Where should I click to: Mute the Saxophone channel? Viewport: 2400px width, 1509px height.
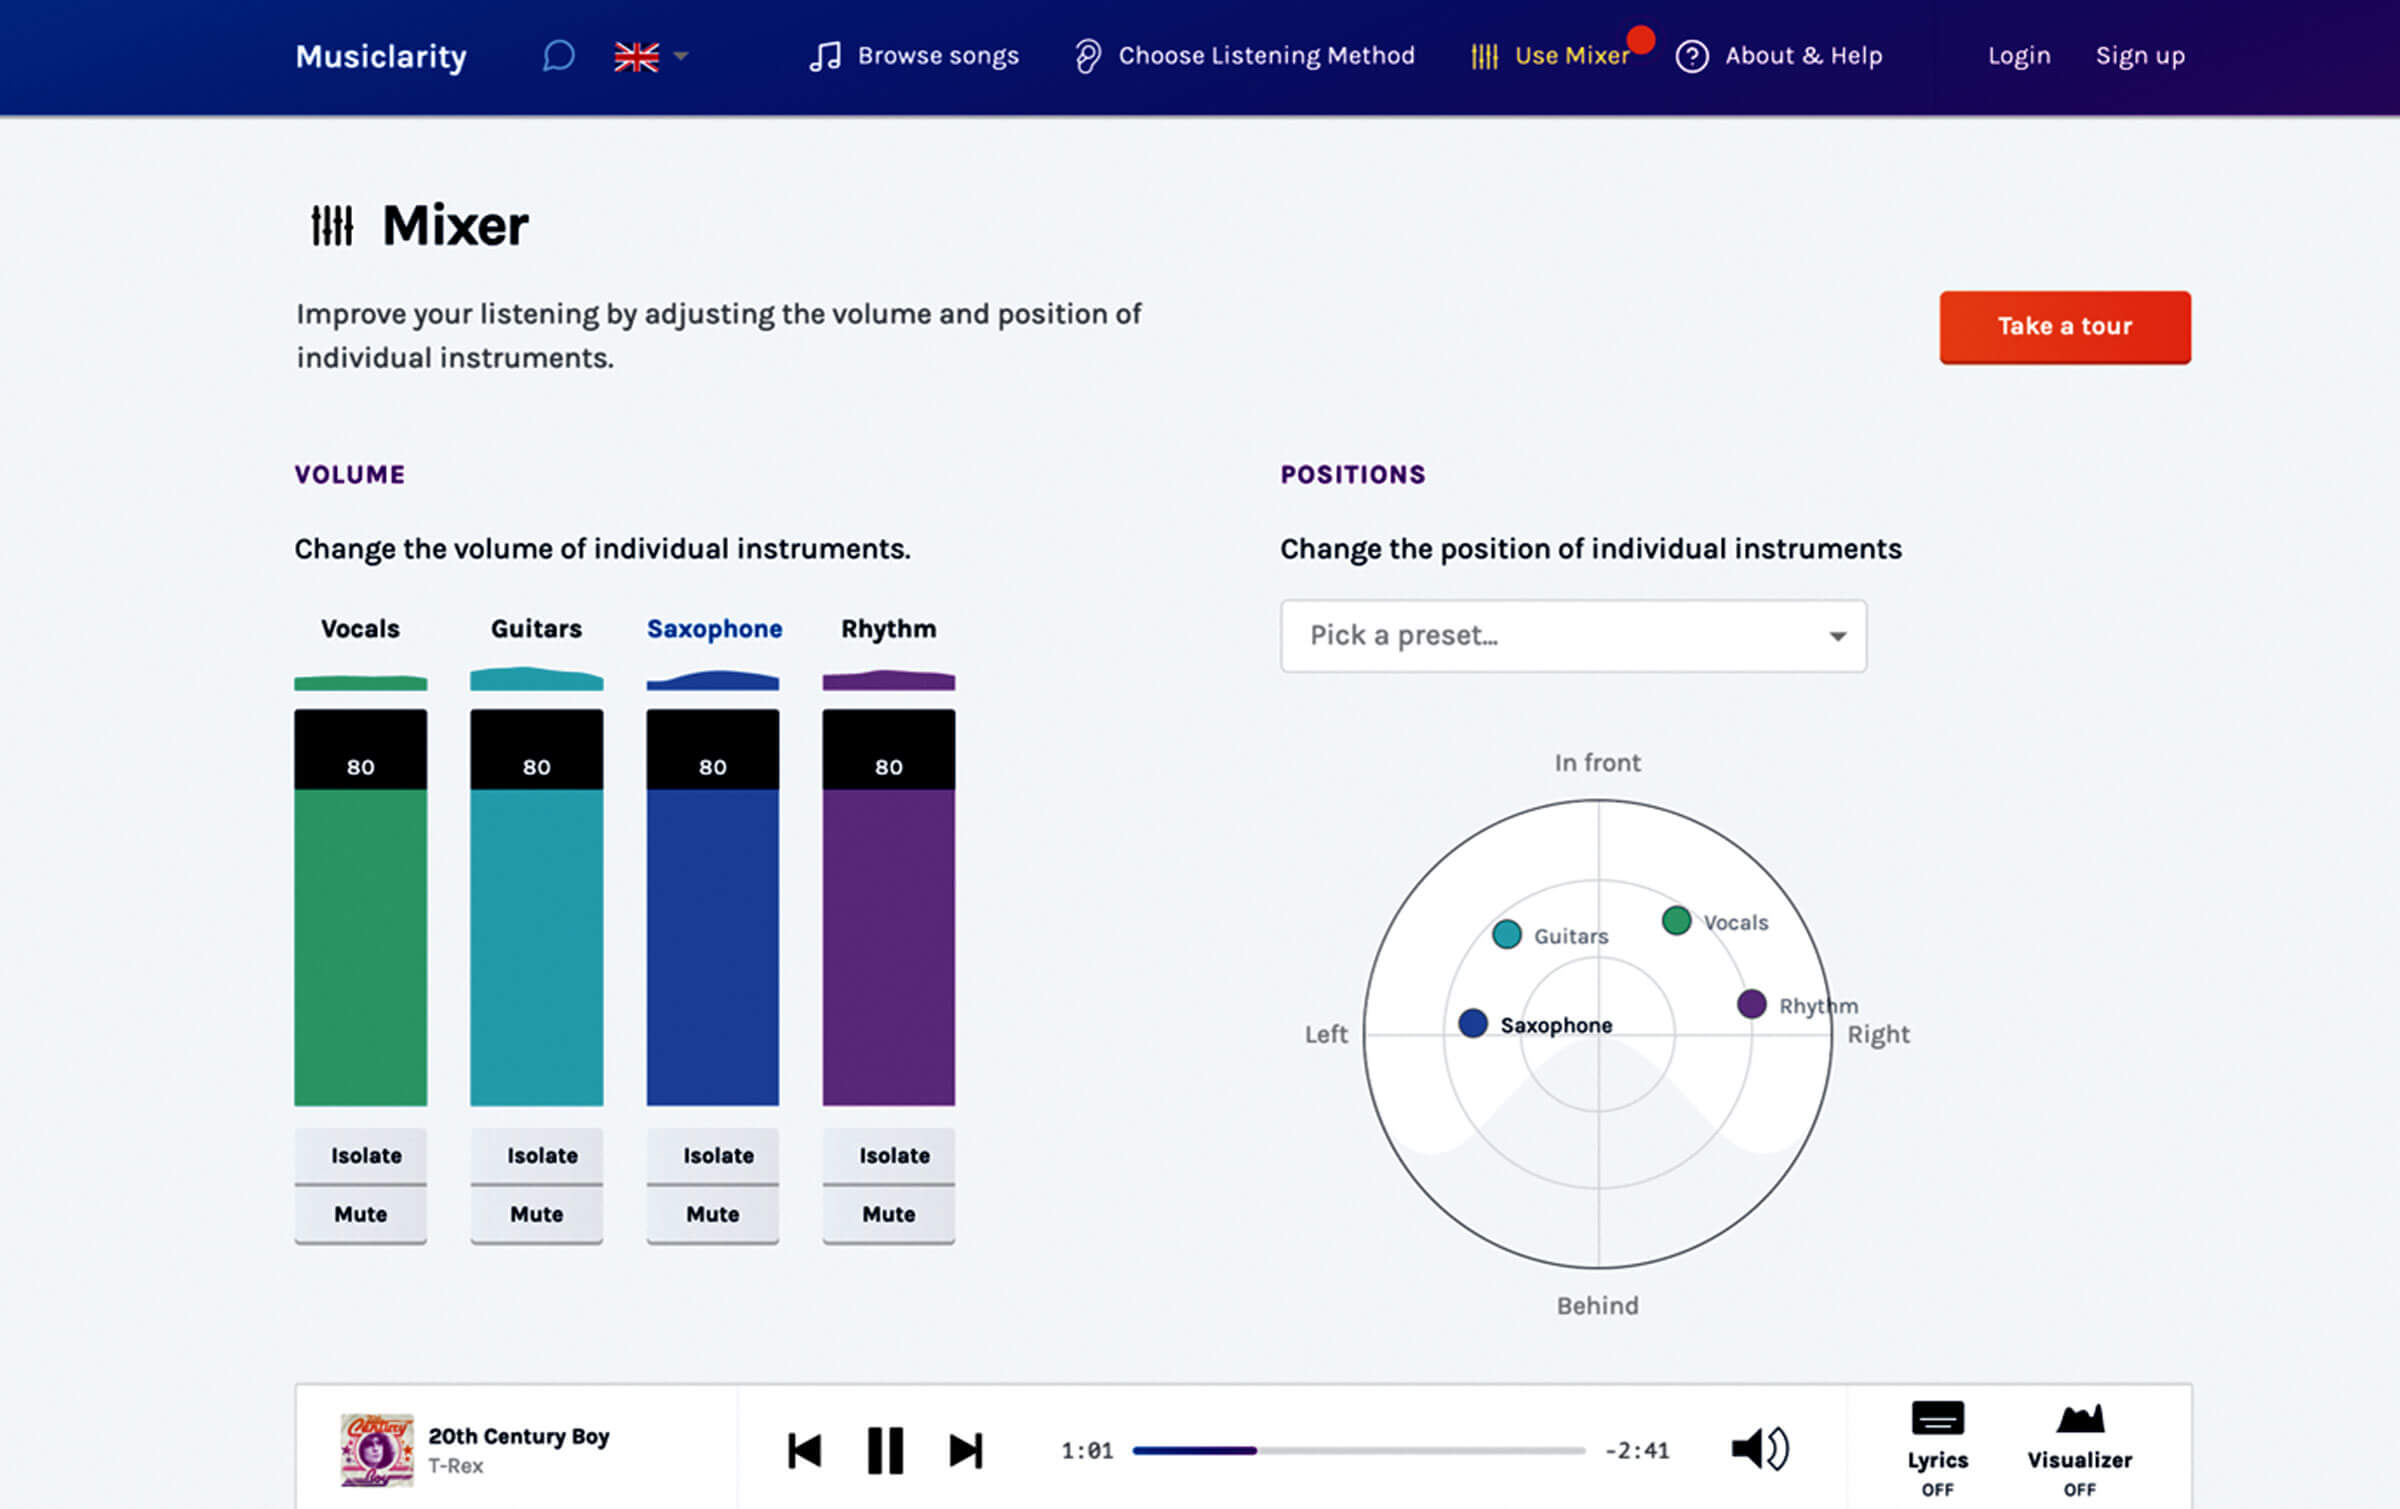coord(712,1214)
